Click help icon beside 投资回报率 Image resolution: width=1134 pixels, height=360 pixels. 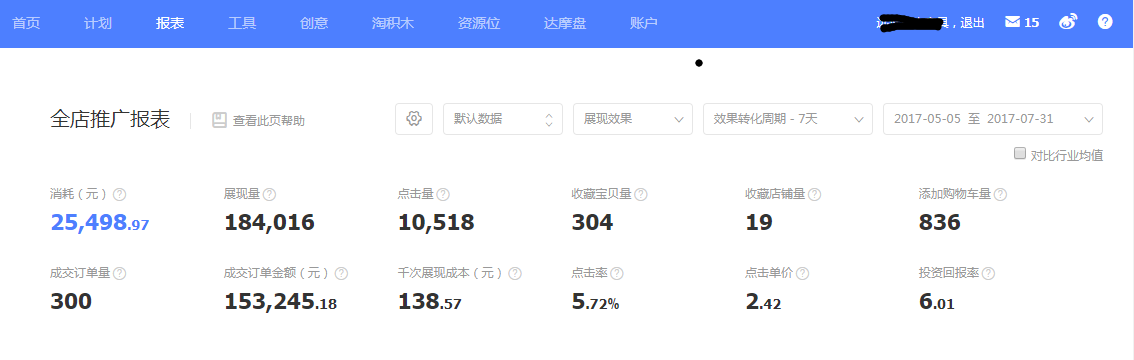(988, 274)
